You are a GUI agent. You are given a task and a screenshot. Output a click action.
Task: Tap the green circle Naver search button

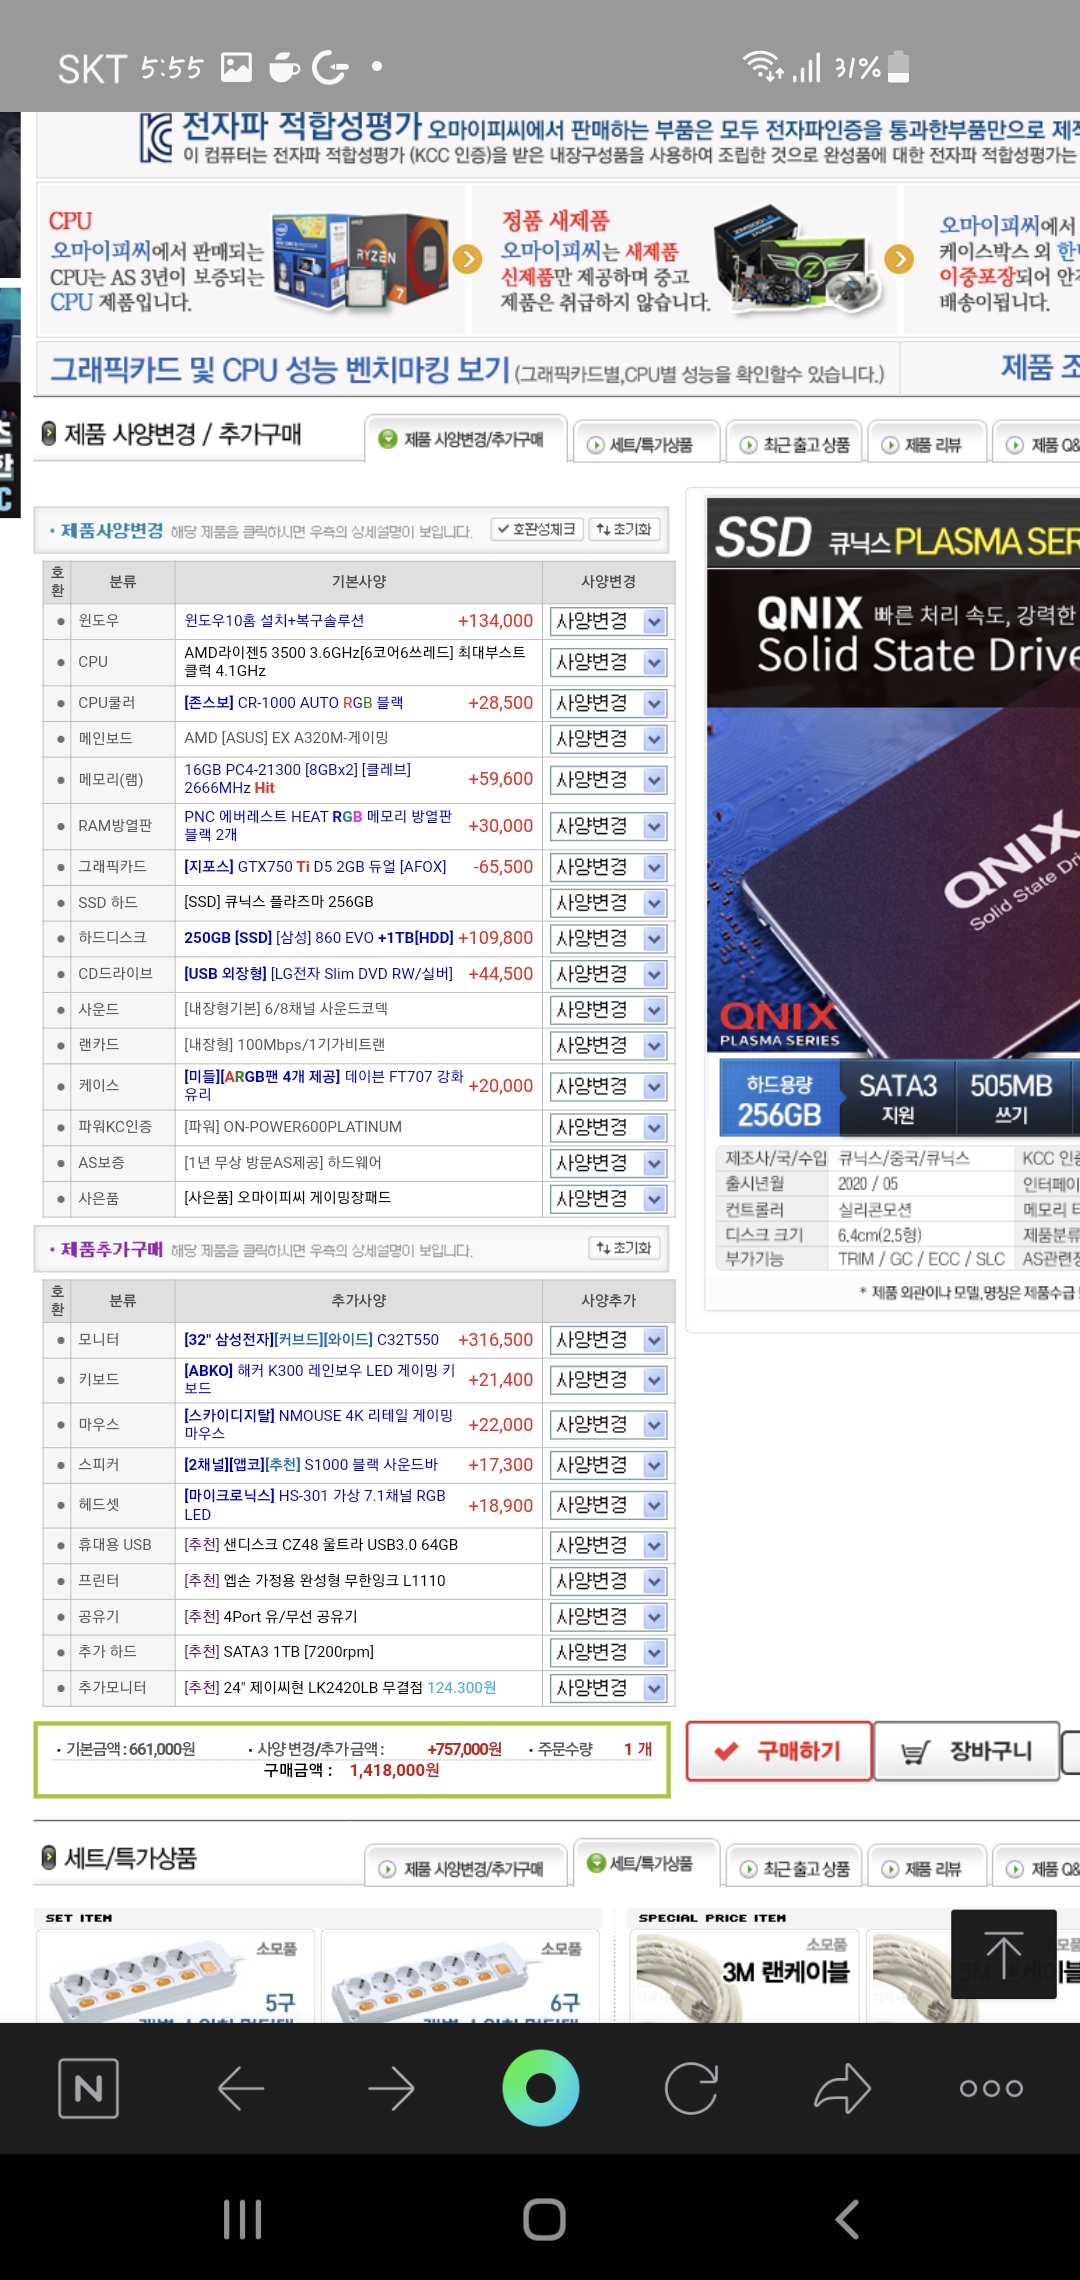(x=541, y=2088)
